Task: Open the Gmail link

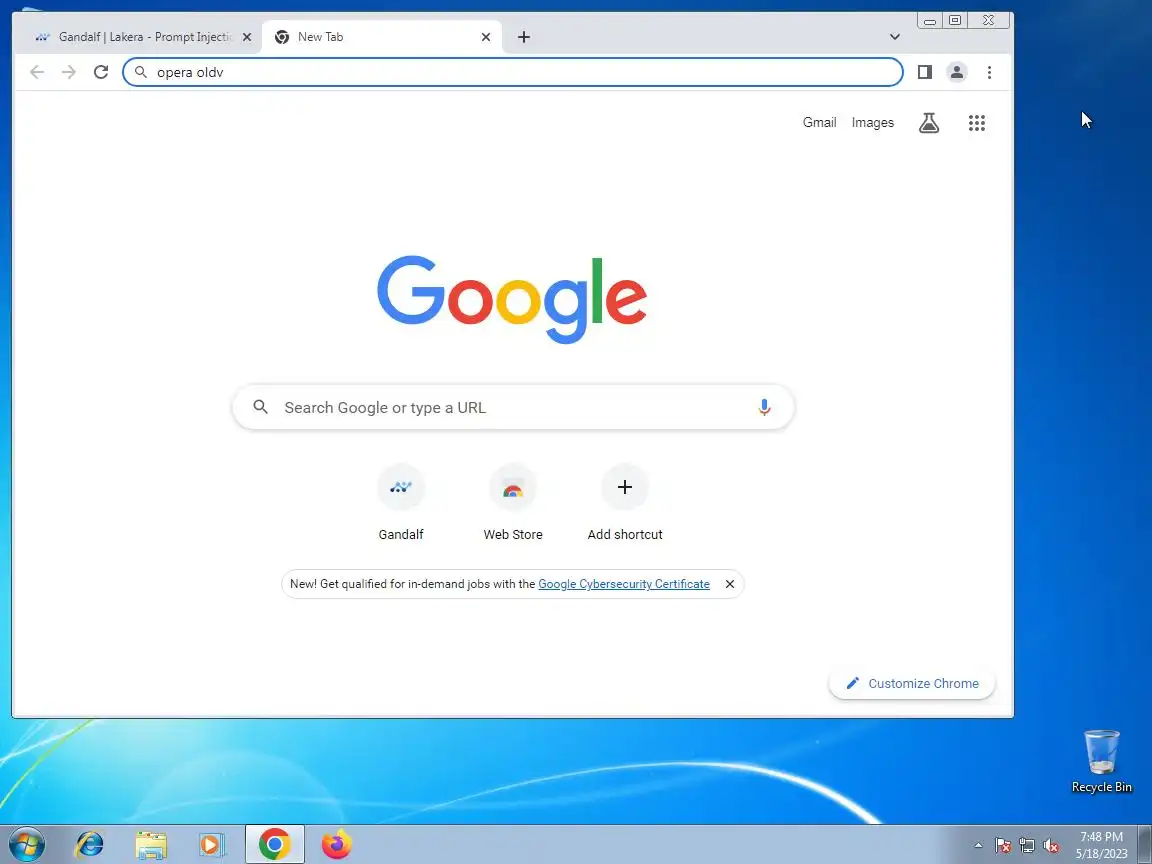Action: point(819,123)
